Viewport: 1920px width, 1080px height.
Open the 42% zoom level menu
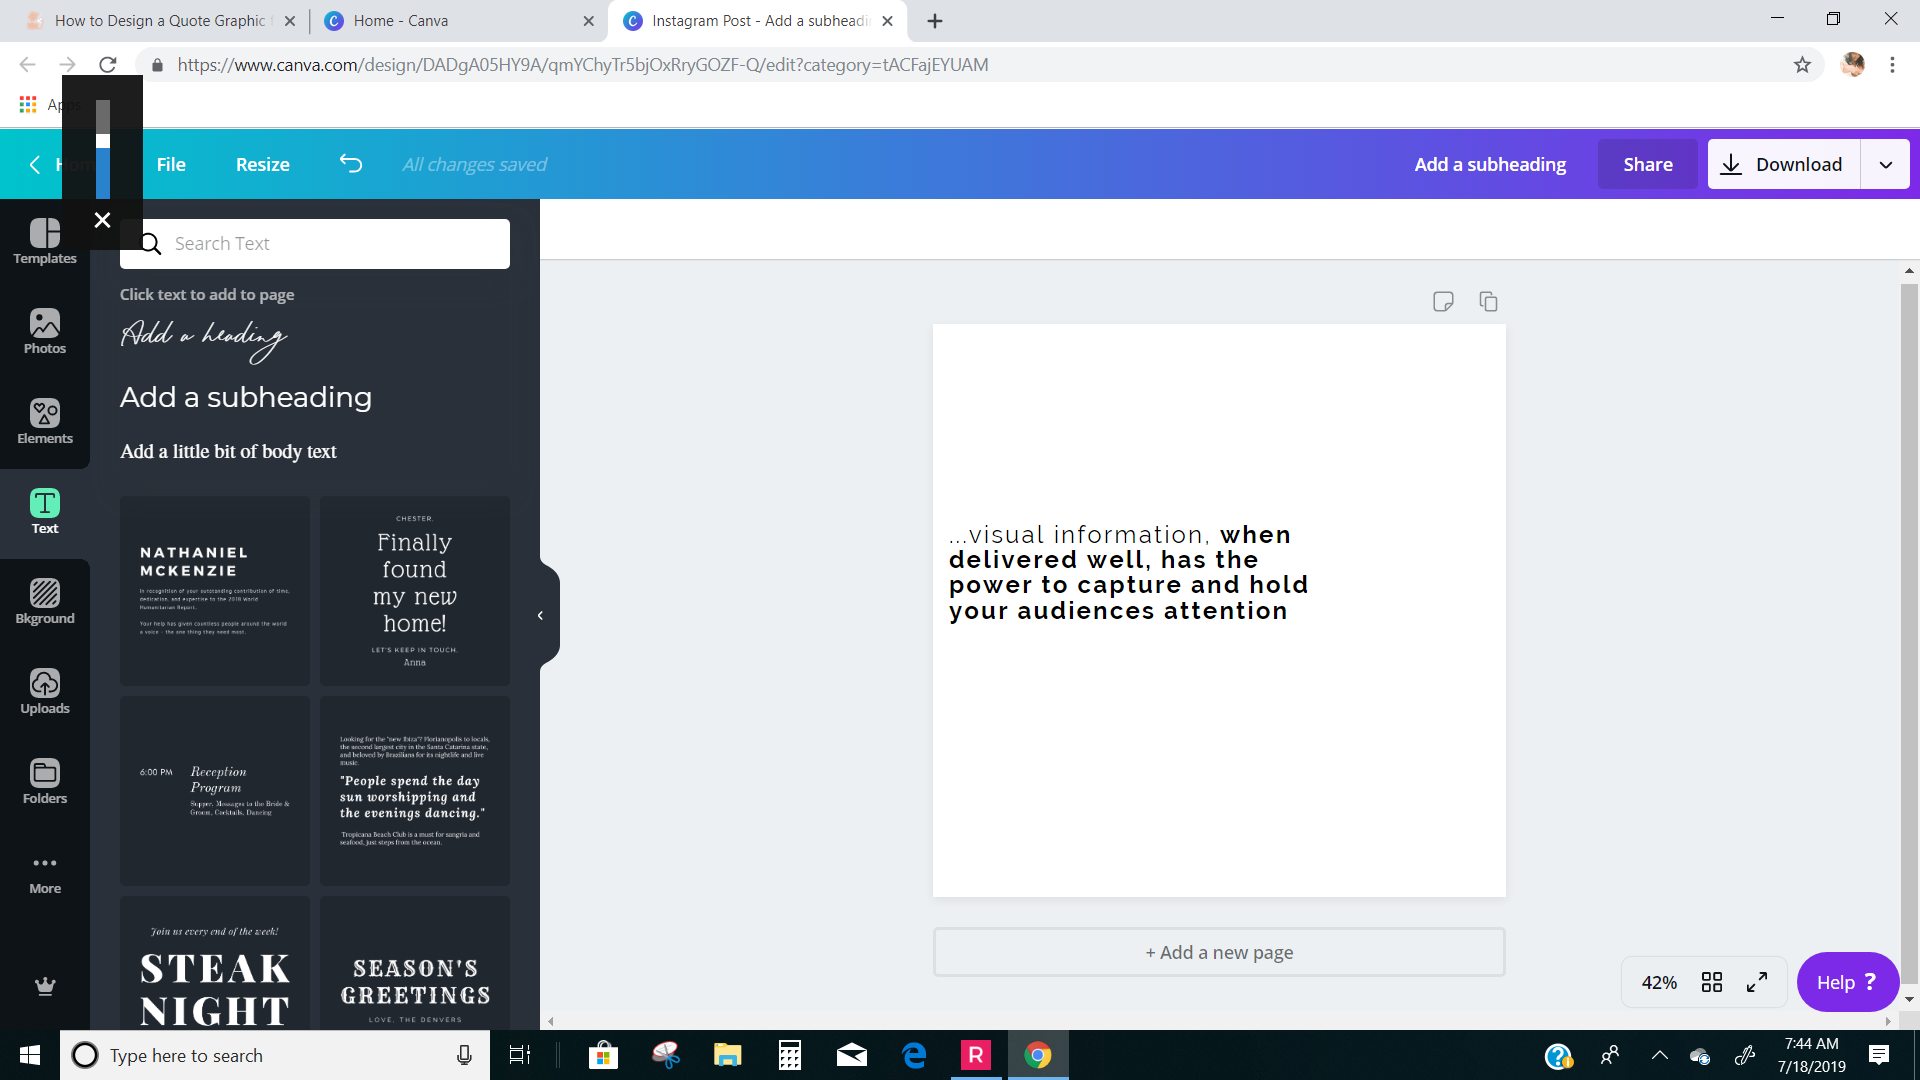click(1659, 982)
